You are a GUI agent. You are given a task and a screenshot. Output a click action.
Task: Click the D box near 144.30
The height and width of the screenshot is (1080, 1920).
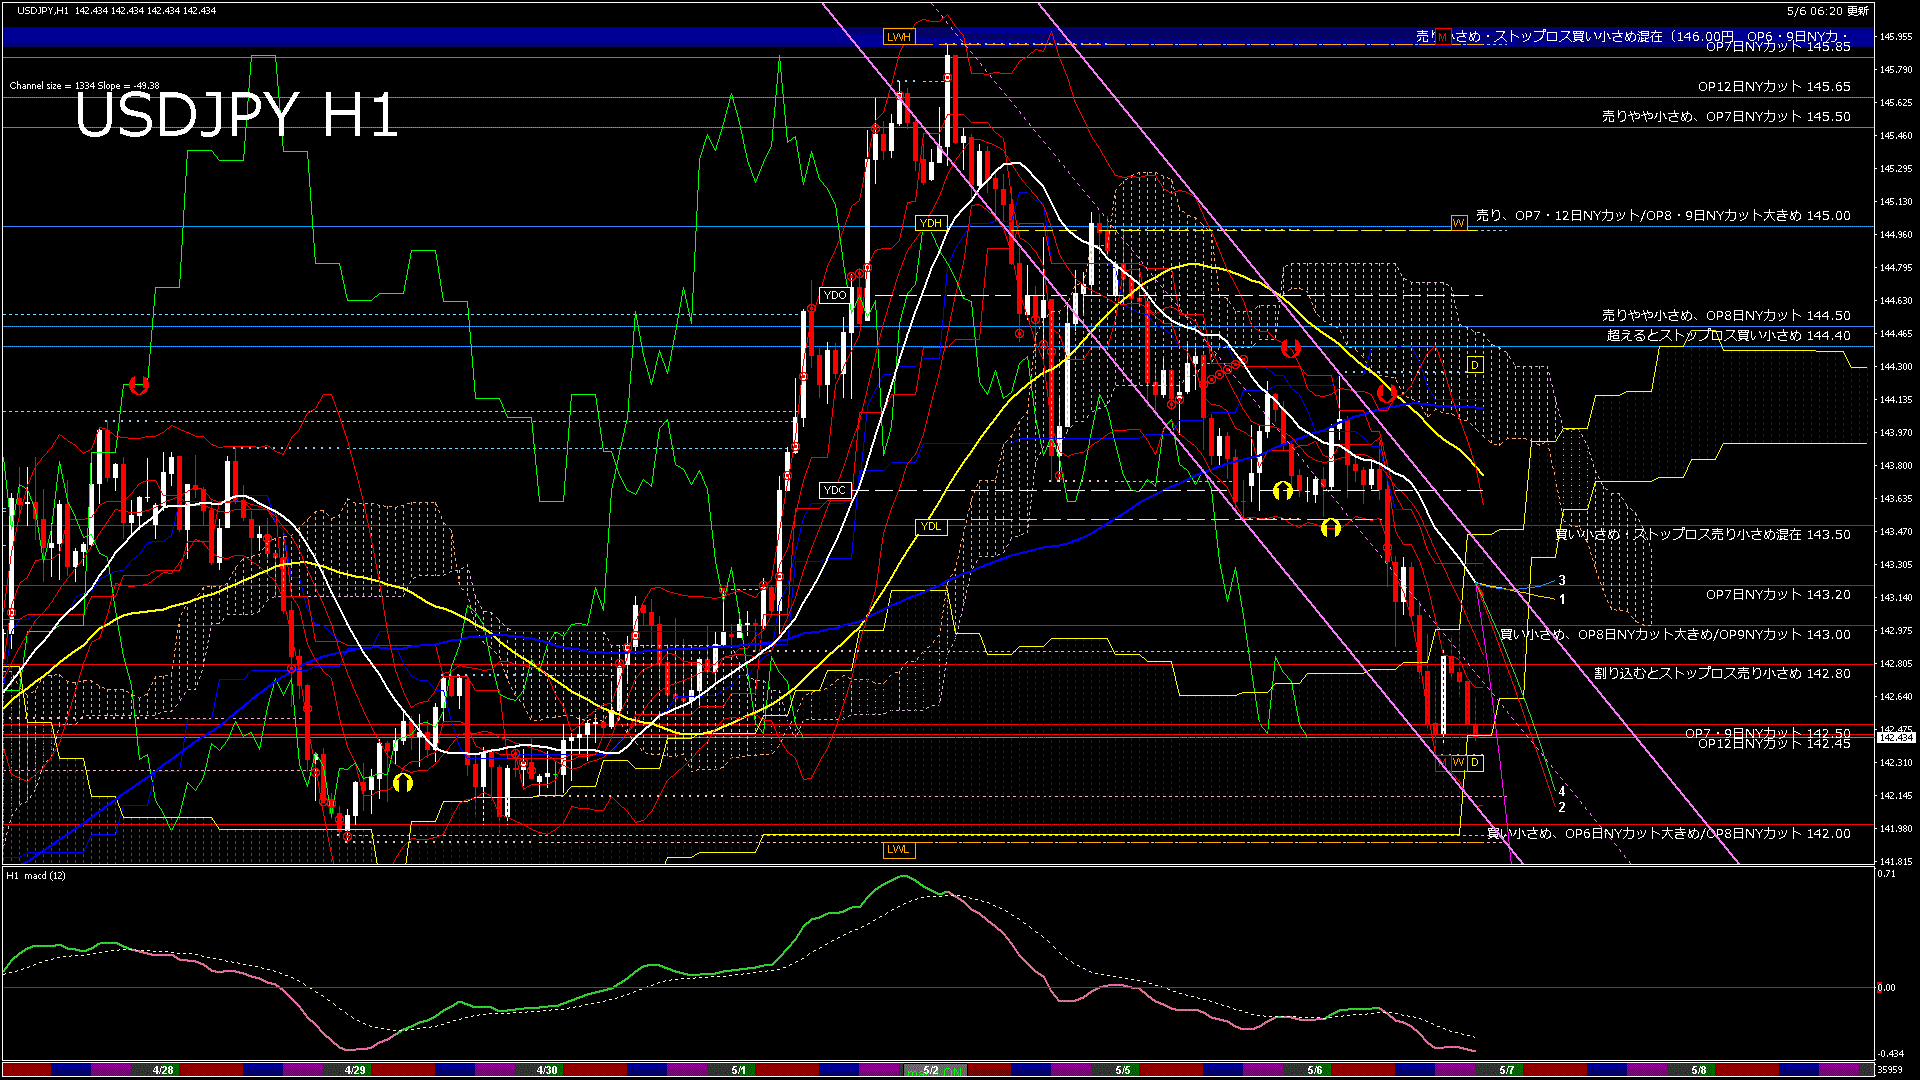[x=1475, y=366]
